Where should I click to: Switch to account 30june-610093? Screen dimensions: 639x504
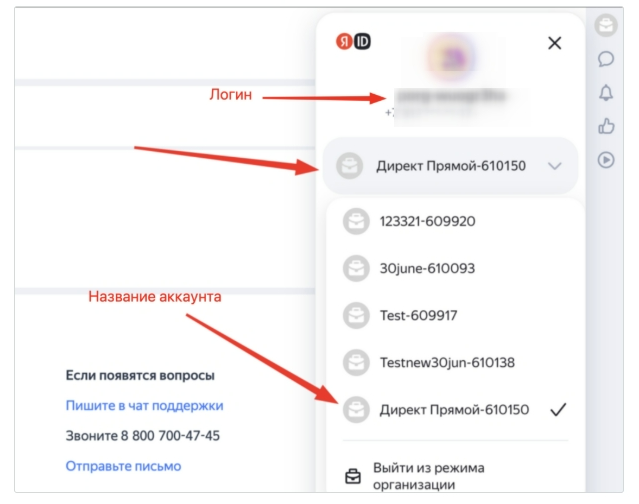pos(426,268)
